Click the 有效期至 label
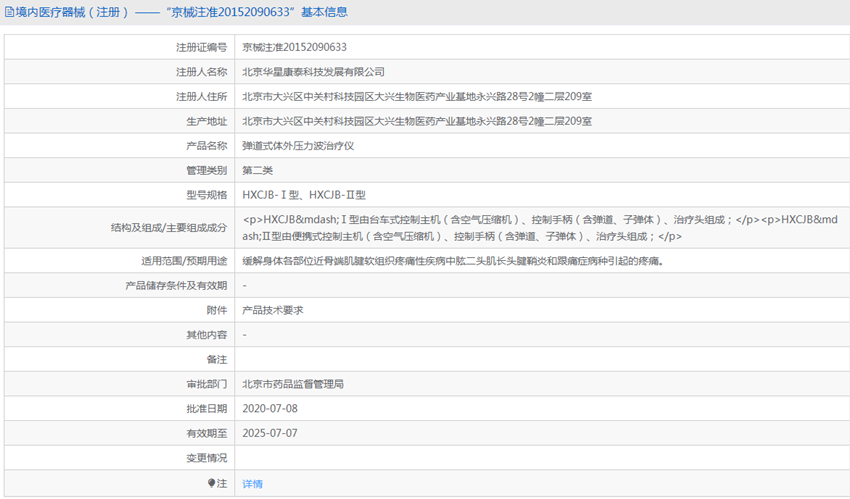 pyautogui.click(x=207, y=433)
